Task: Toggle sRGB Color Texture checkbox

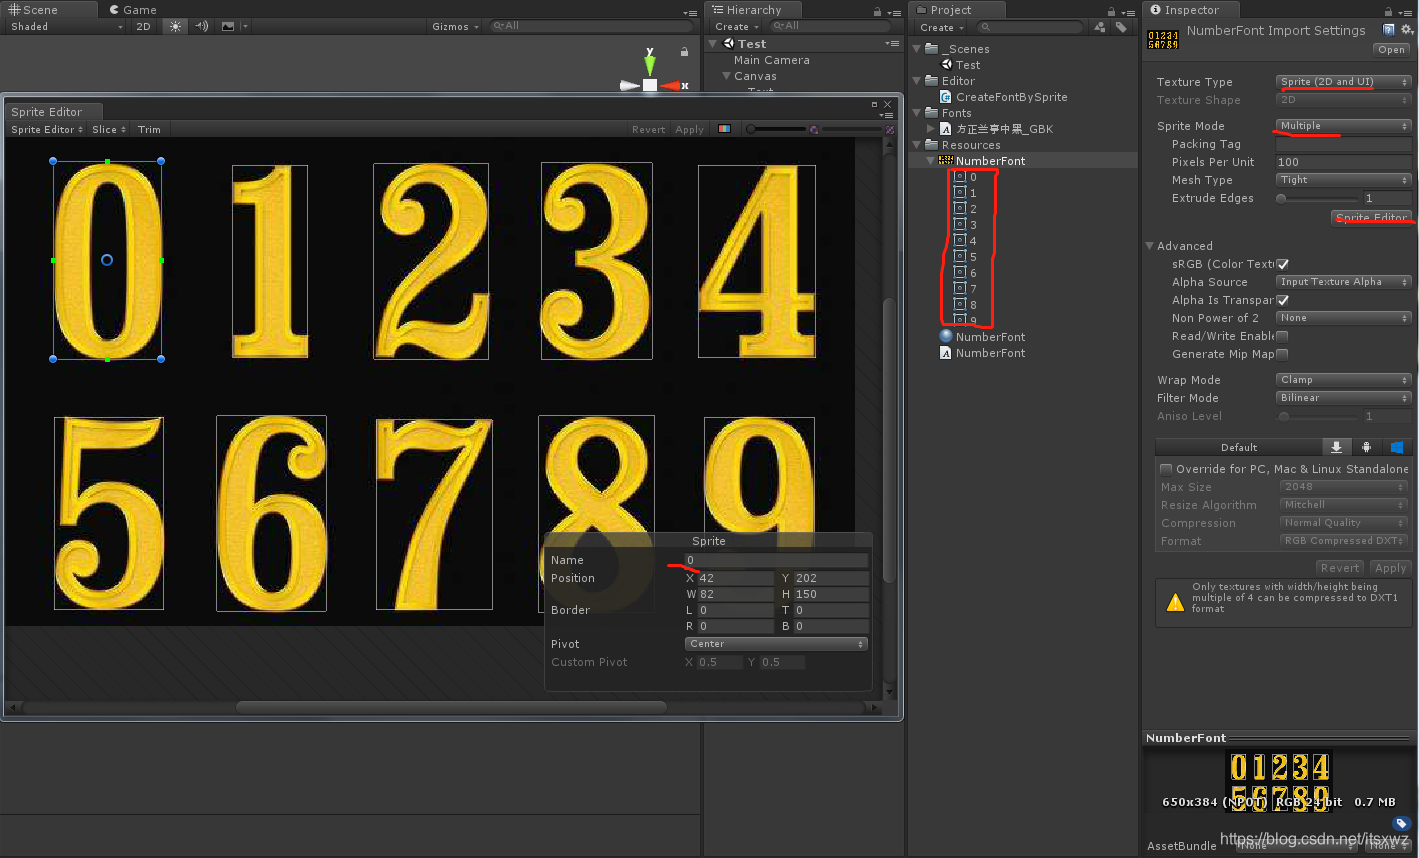Action: (1282, 264)
